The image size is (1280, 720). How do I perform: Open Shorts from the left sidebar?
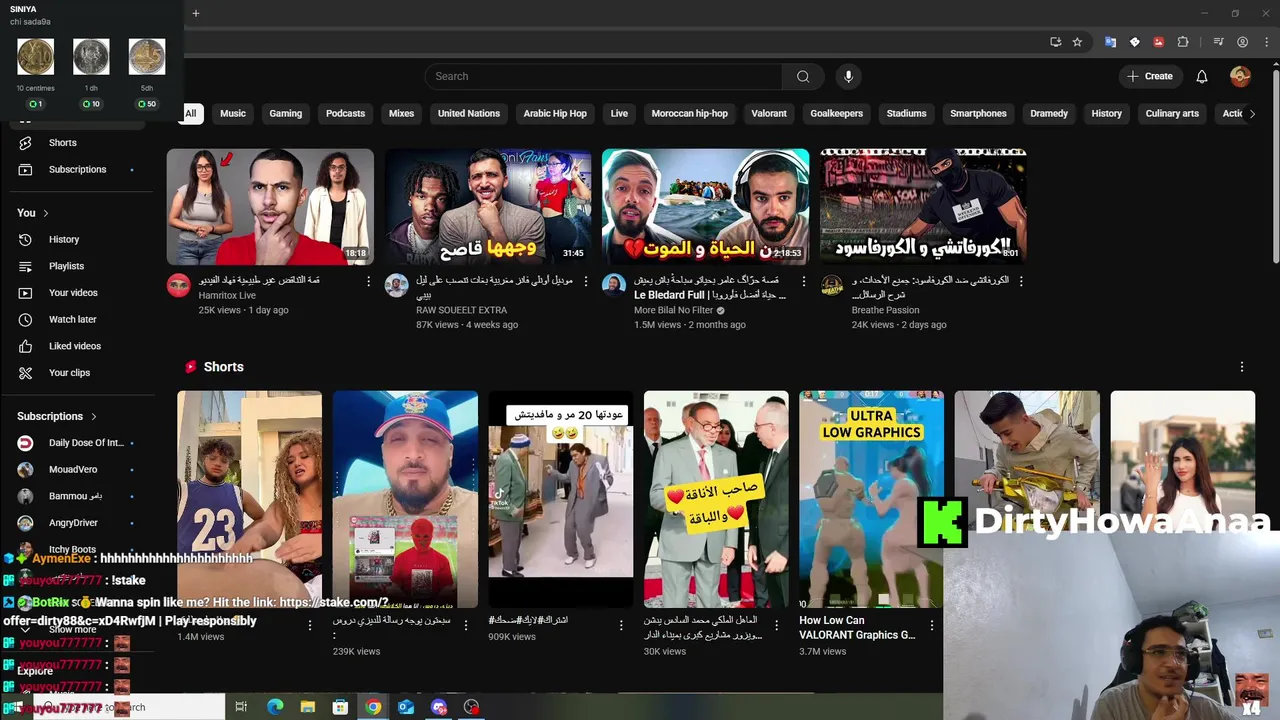point(62,143)
